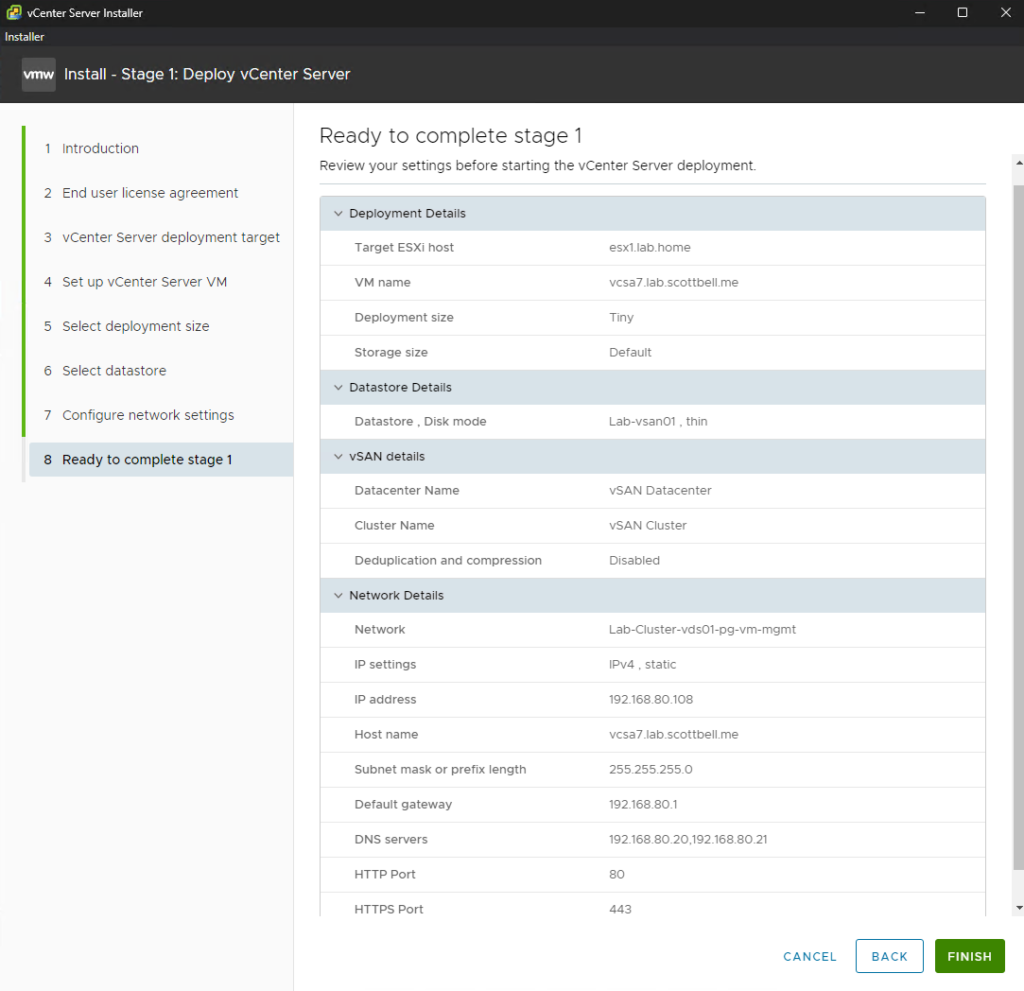Click CANCEL to abort the install
Viewport: 1024px width, 991px height.
click(x=809, y=957)
